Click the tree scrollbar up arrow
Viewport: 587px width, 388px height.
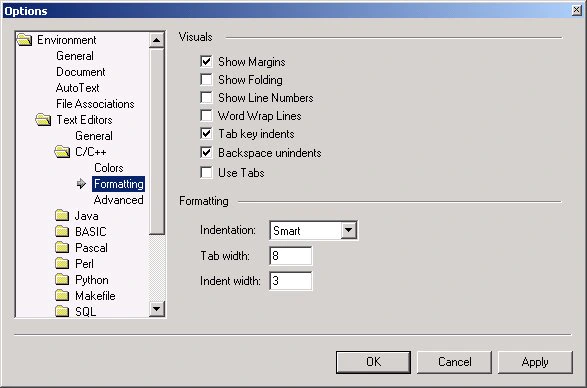(156, 40)
